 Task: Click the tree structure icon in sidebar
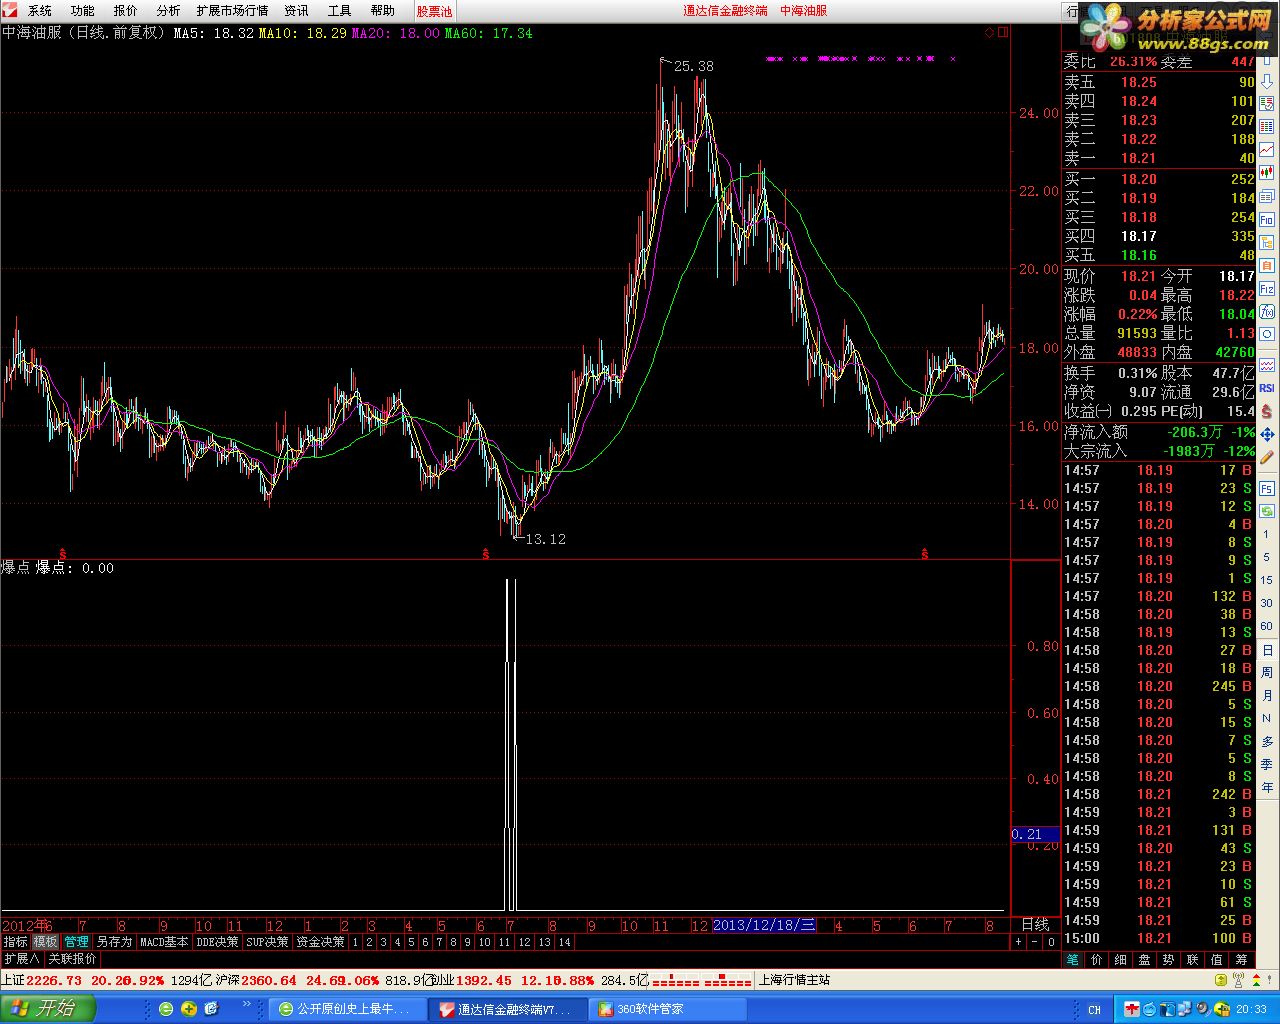1267,242
